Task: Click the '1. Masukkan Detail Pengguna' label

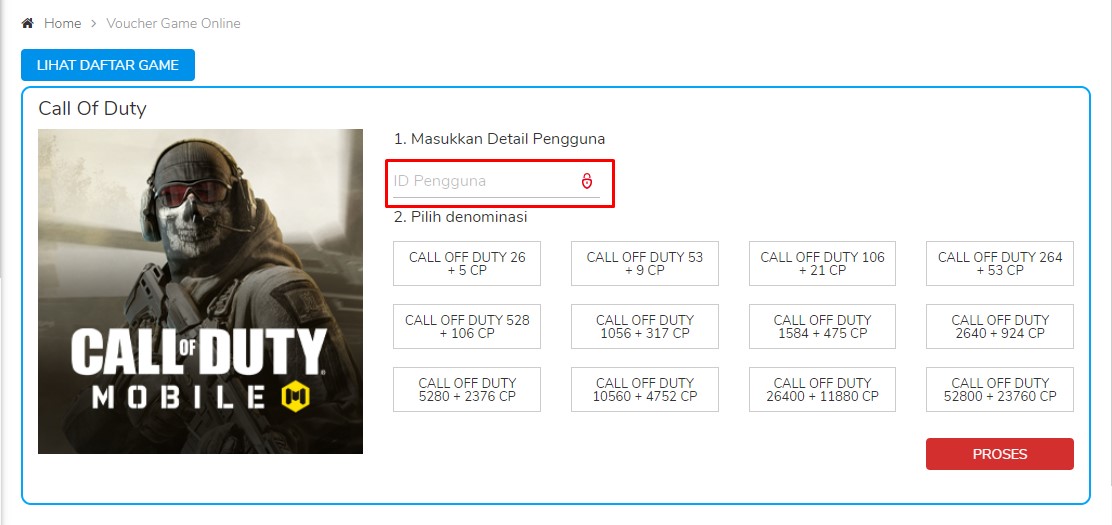Action: click(499, 138)
